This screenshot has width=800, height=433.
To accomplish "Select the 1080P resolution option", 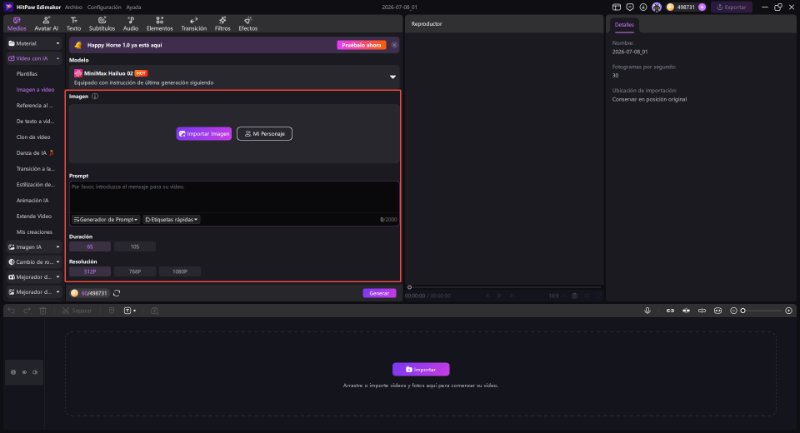I will [180, 272].
